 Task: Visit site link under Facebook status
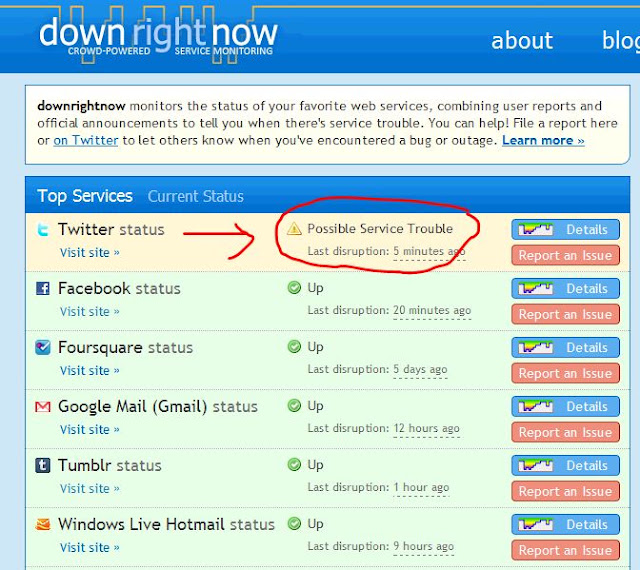90,312
